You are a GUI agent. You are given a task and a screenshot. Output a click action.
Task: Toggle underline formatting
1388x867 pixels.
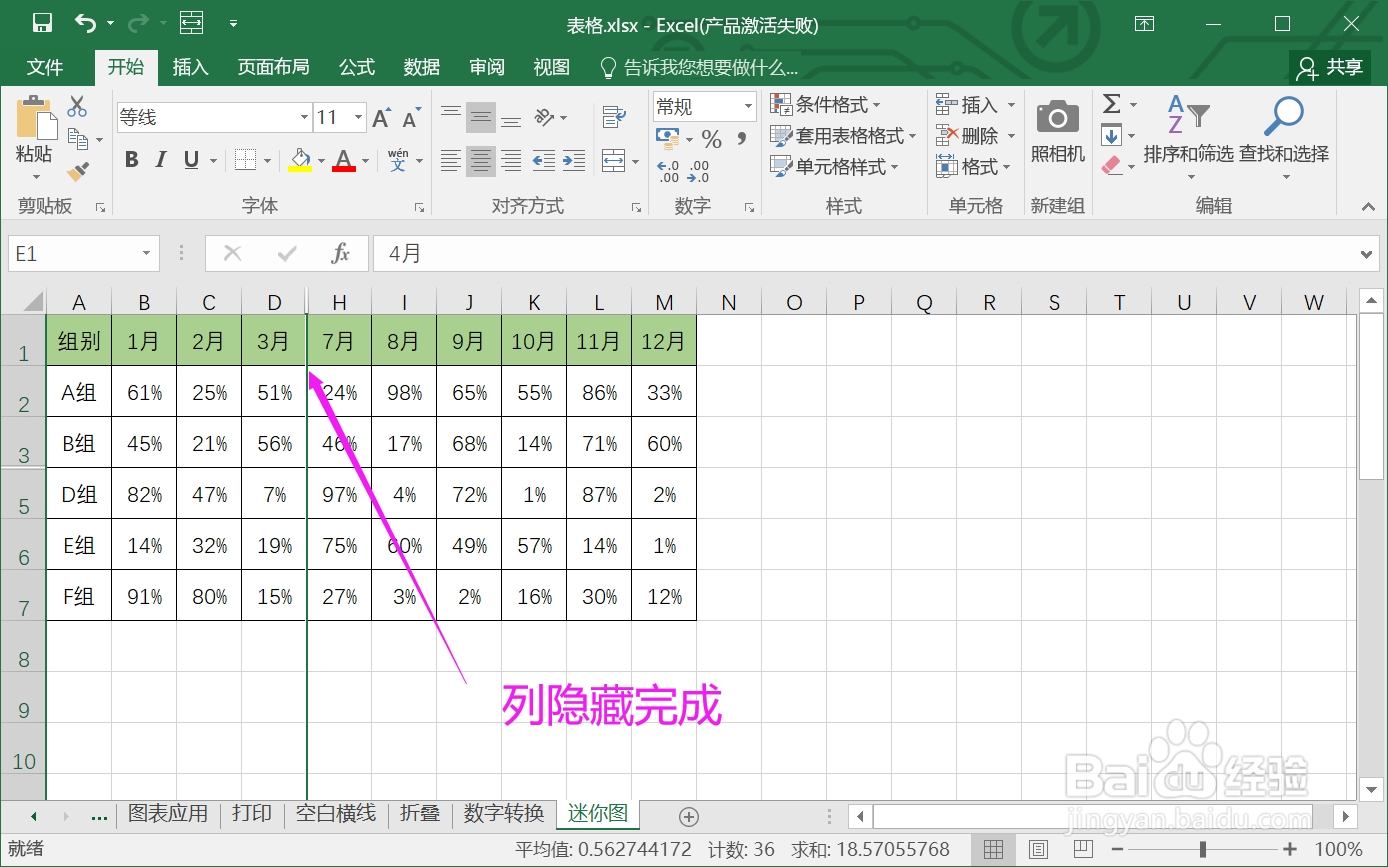(x=192, y=159)
